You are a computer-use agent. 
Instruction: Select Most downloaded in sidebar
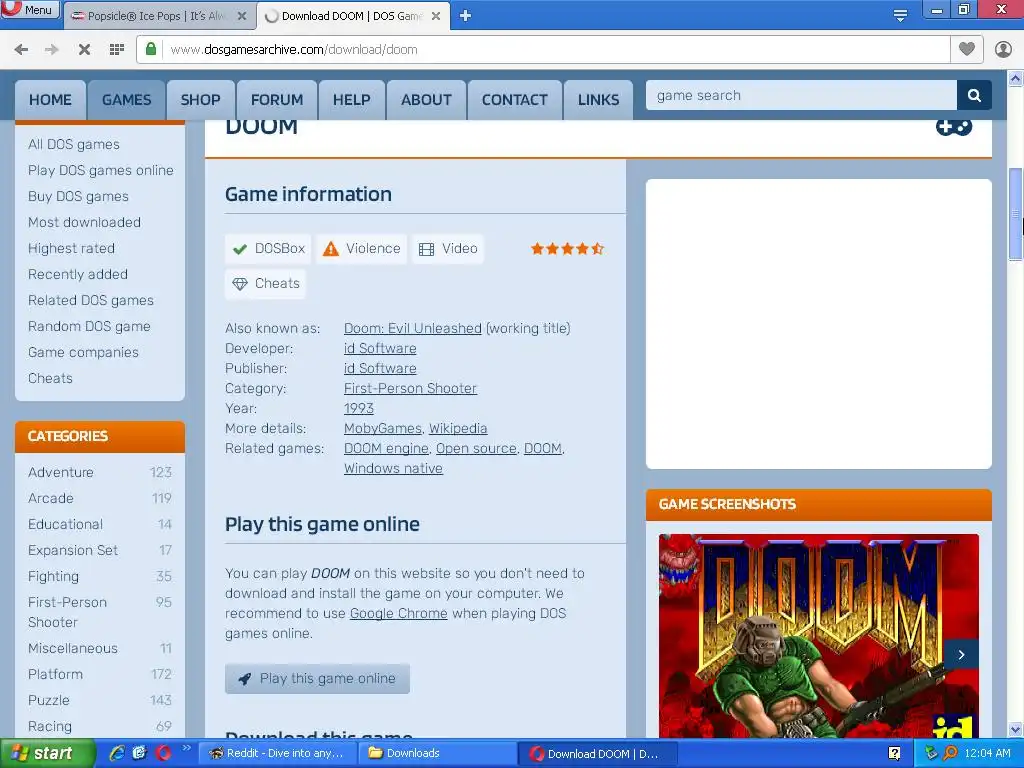(x=84, y=223)
